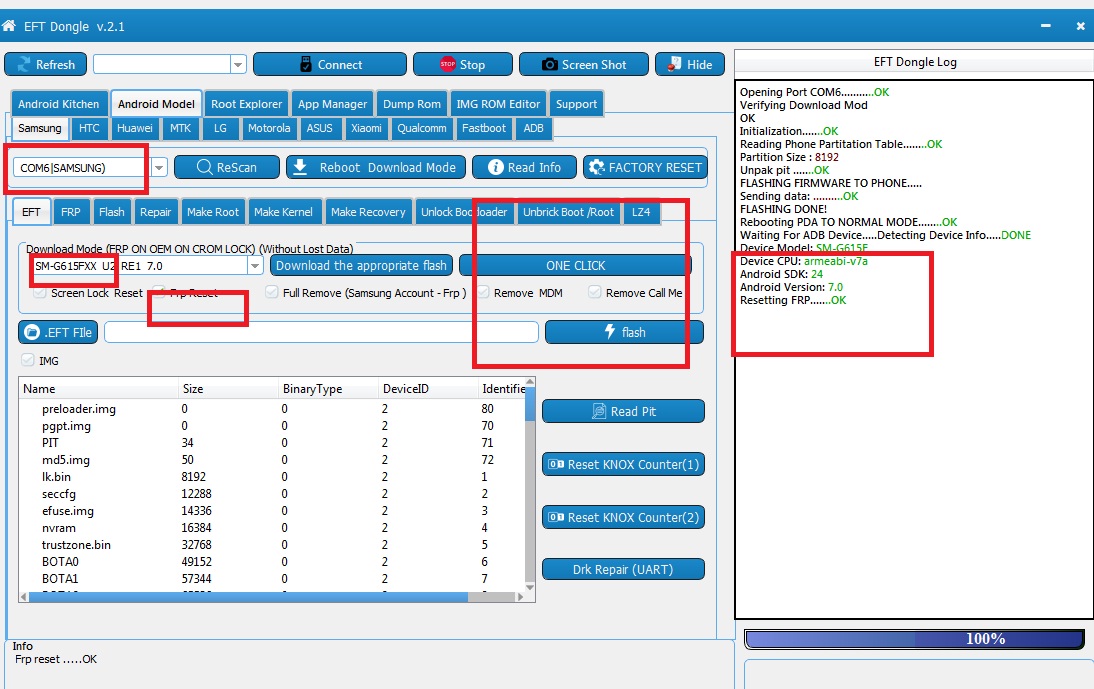Toggle the Screen Lock Reset checkbox
This screenshot has height=689, width=1094.
[x=40, y=292]
